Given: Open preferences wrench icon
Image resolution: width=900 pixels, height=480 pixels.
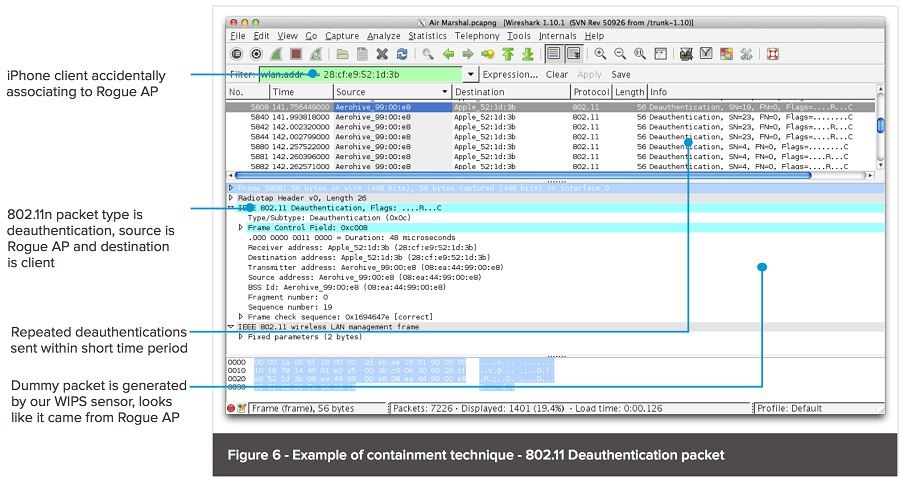Looking at the screenshot, I should [746, 54].
